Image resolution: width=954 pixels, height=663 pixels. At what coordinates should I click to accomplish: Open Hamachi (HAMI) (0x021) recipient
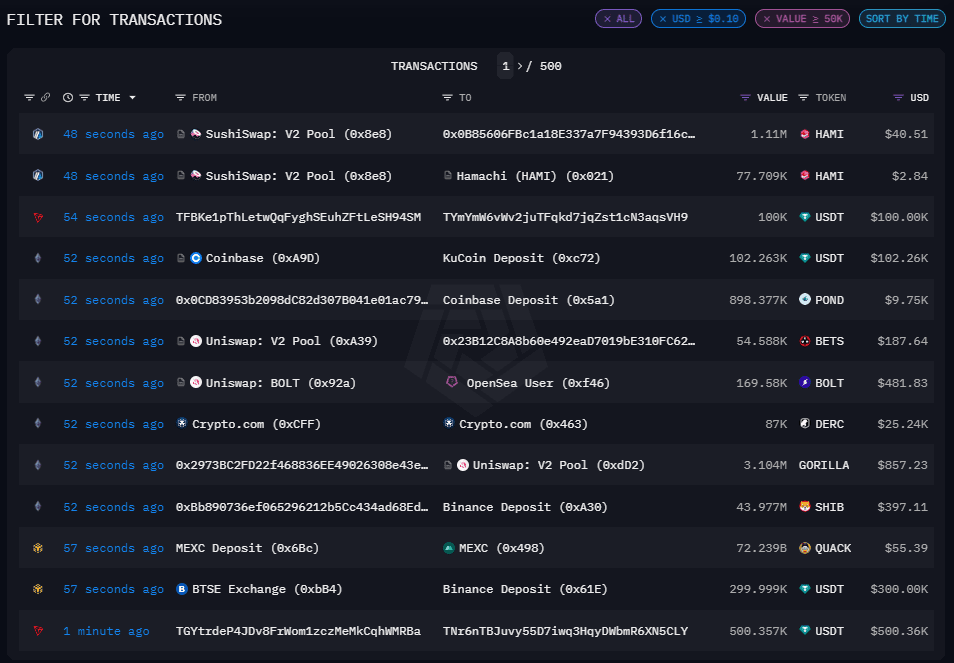click(535, 176)
